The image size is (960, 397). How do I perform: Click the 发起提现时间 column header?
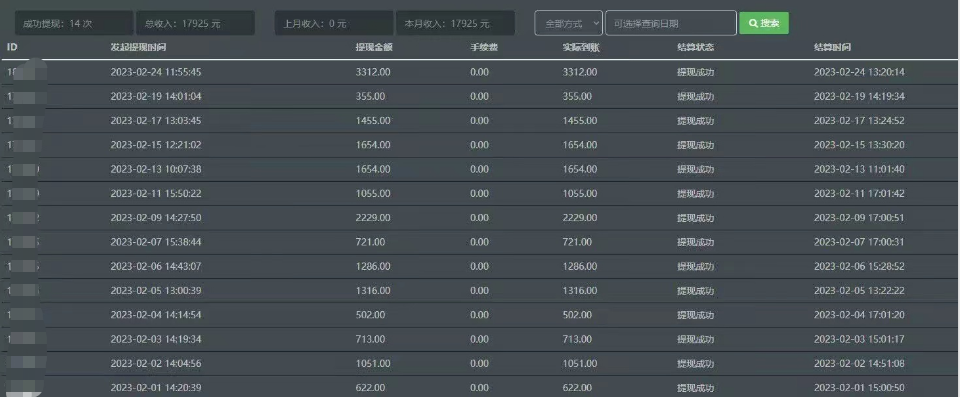point(138,47)
